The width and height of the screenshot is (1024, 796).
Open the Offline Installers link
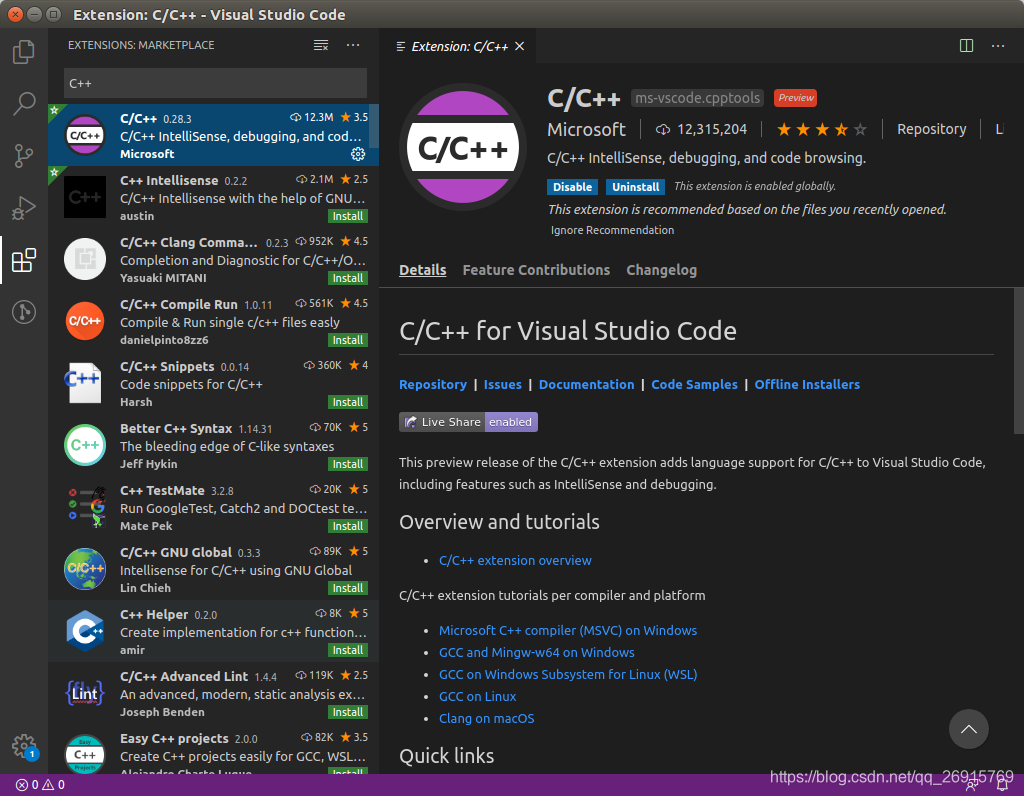pos(807,385)
